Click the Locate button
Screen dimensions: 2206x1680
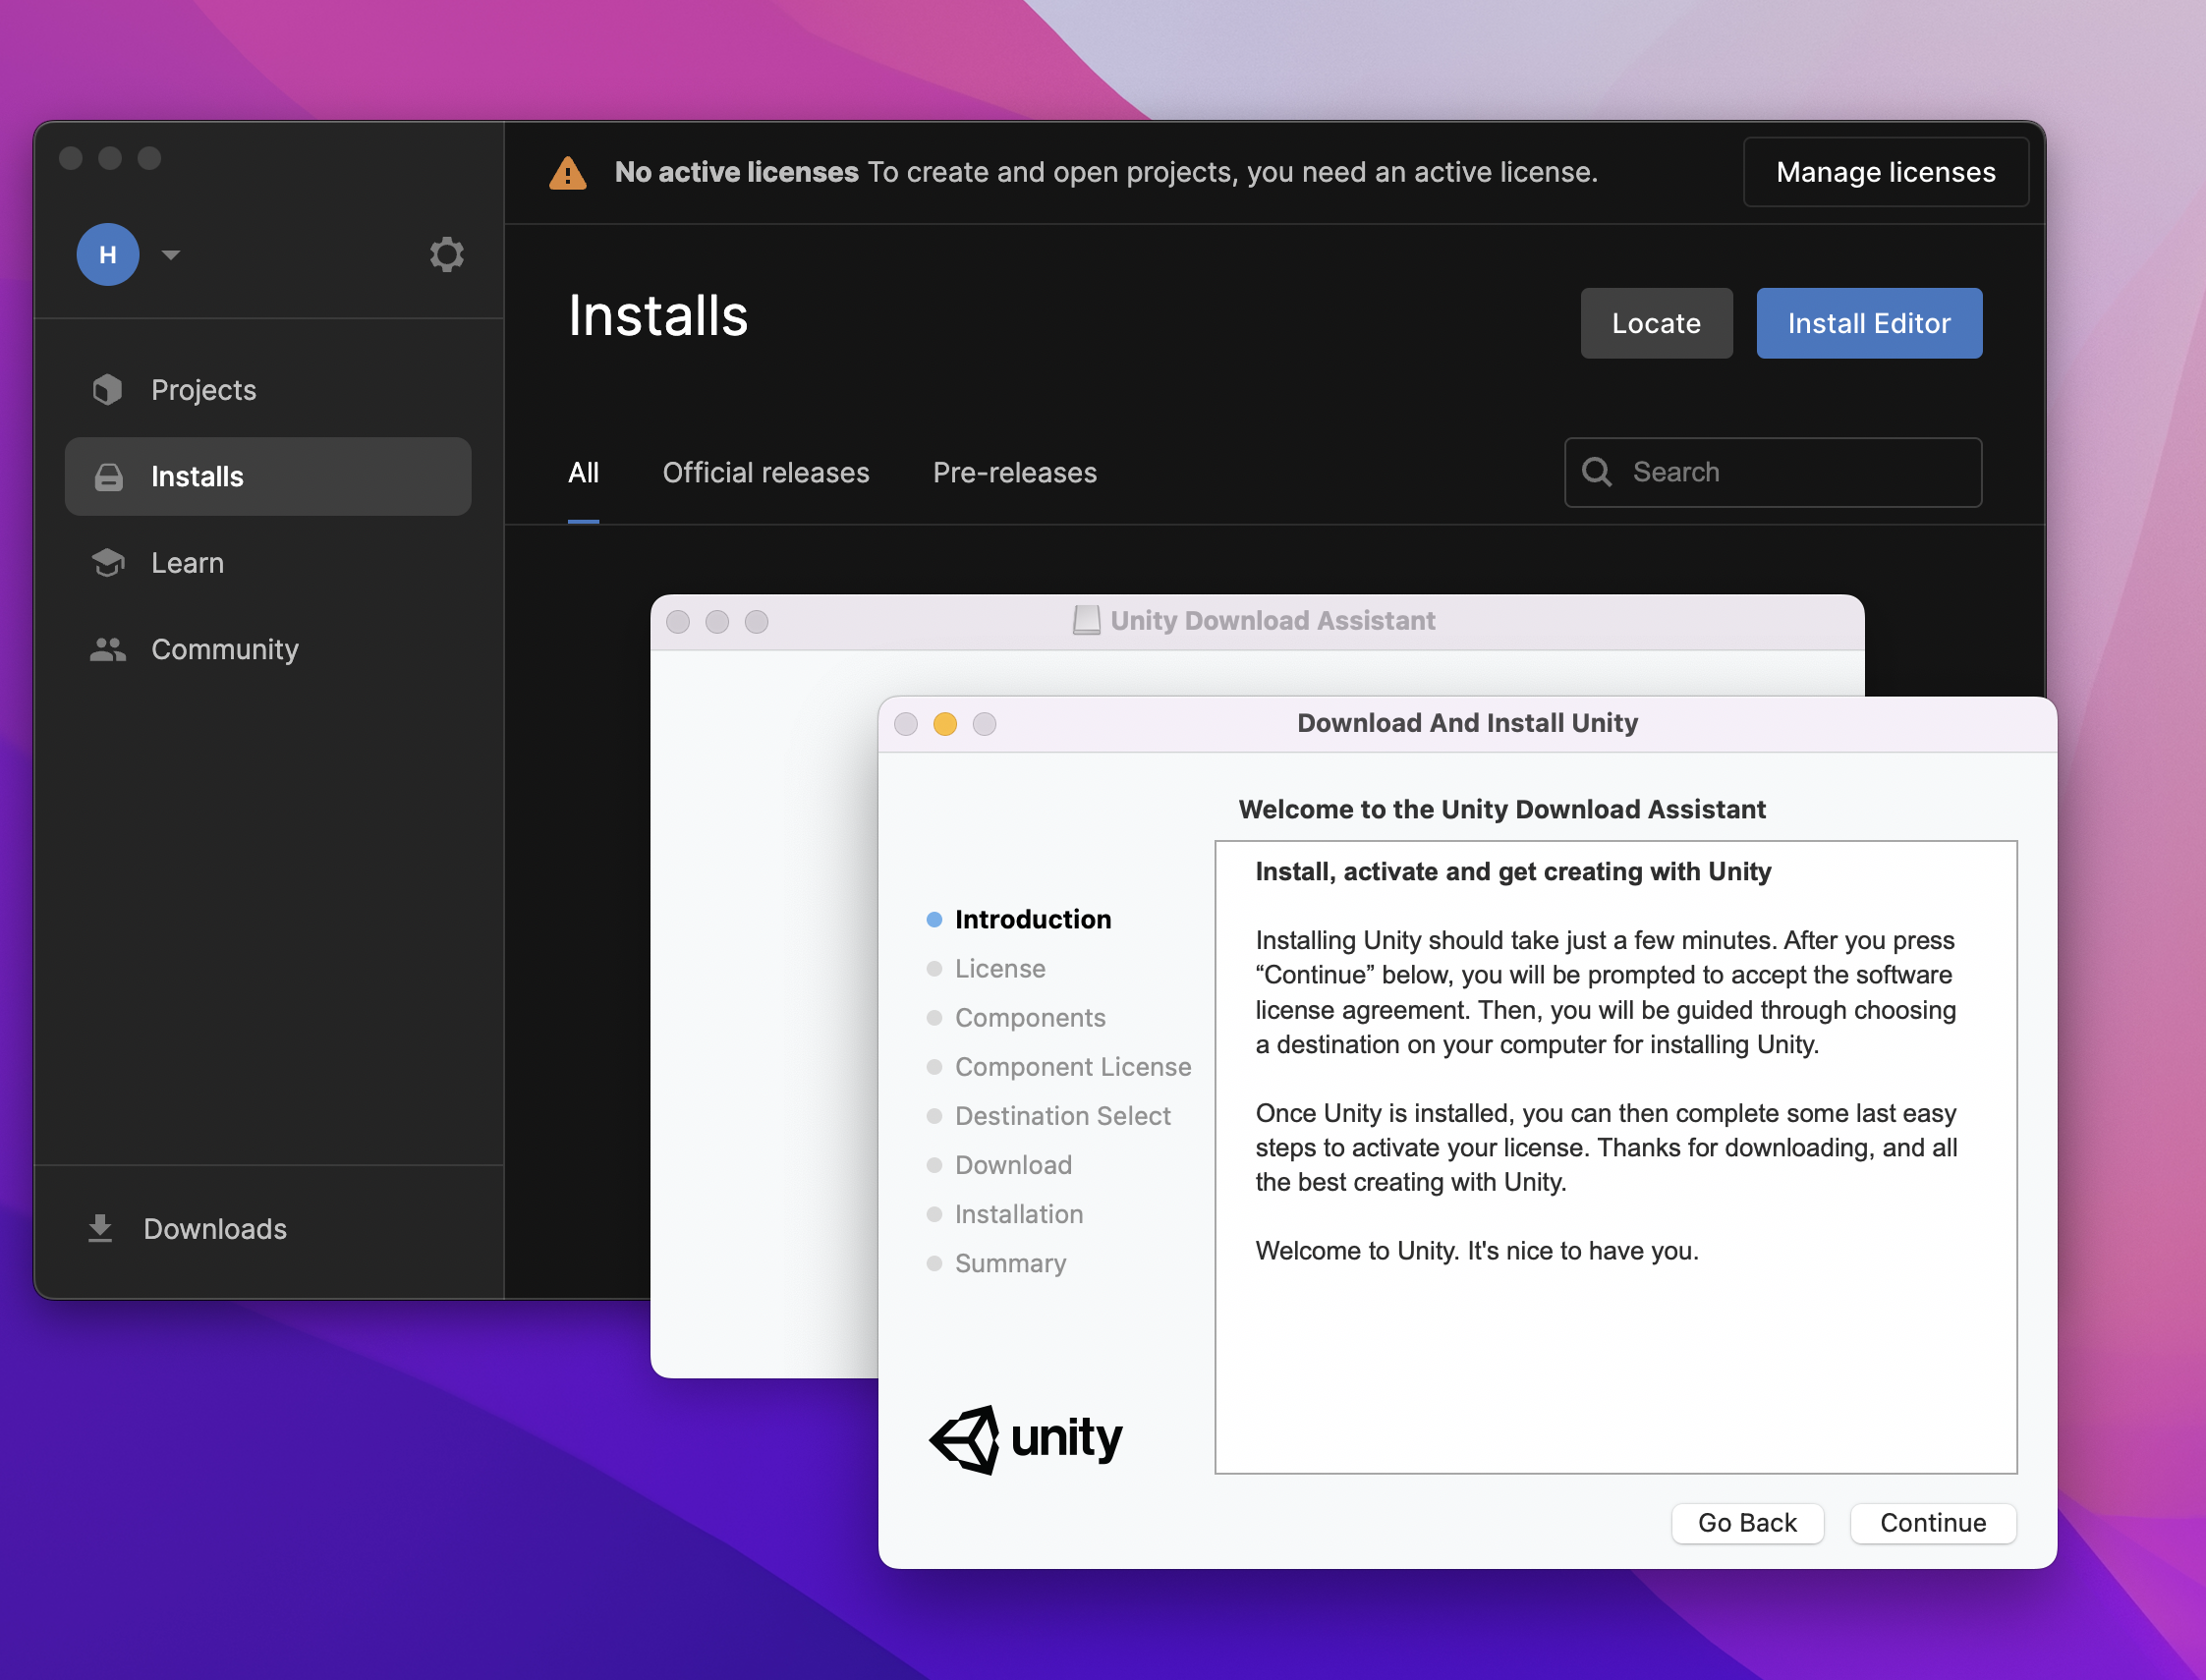point(1655,323)
